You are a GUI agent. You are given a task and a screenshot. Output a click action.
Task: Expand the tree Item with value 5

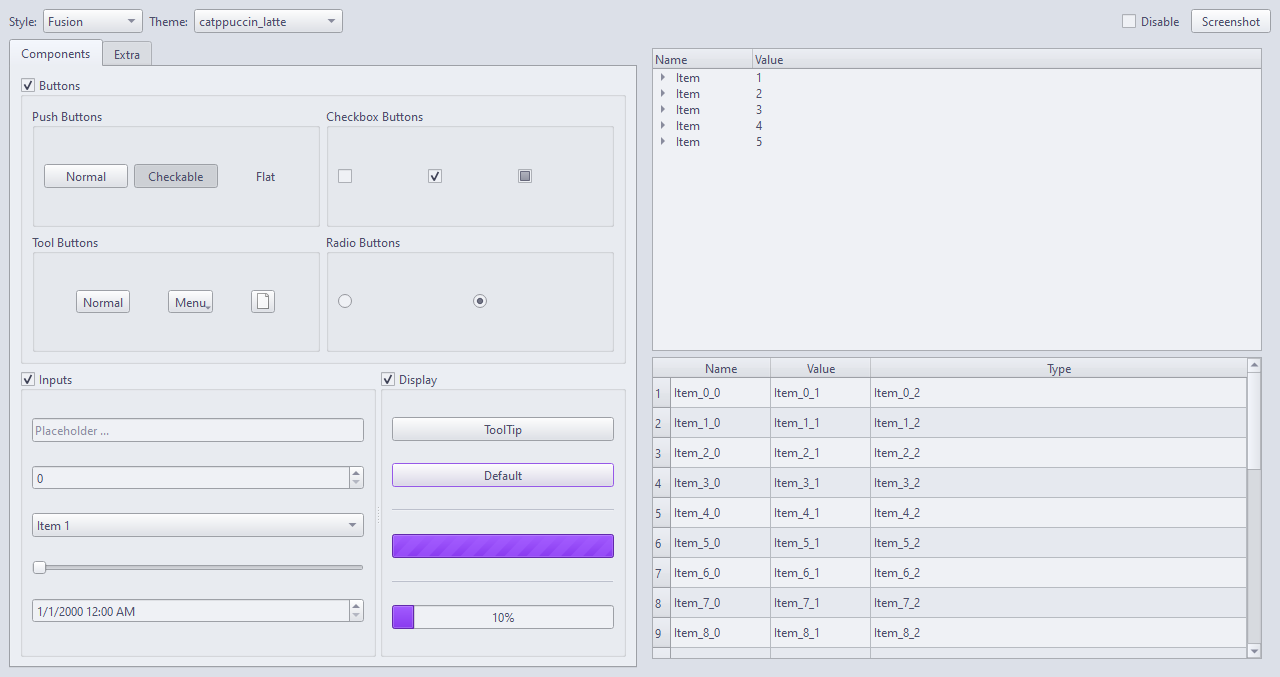tap(663, 142)
